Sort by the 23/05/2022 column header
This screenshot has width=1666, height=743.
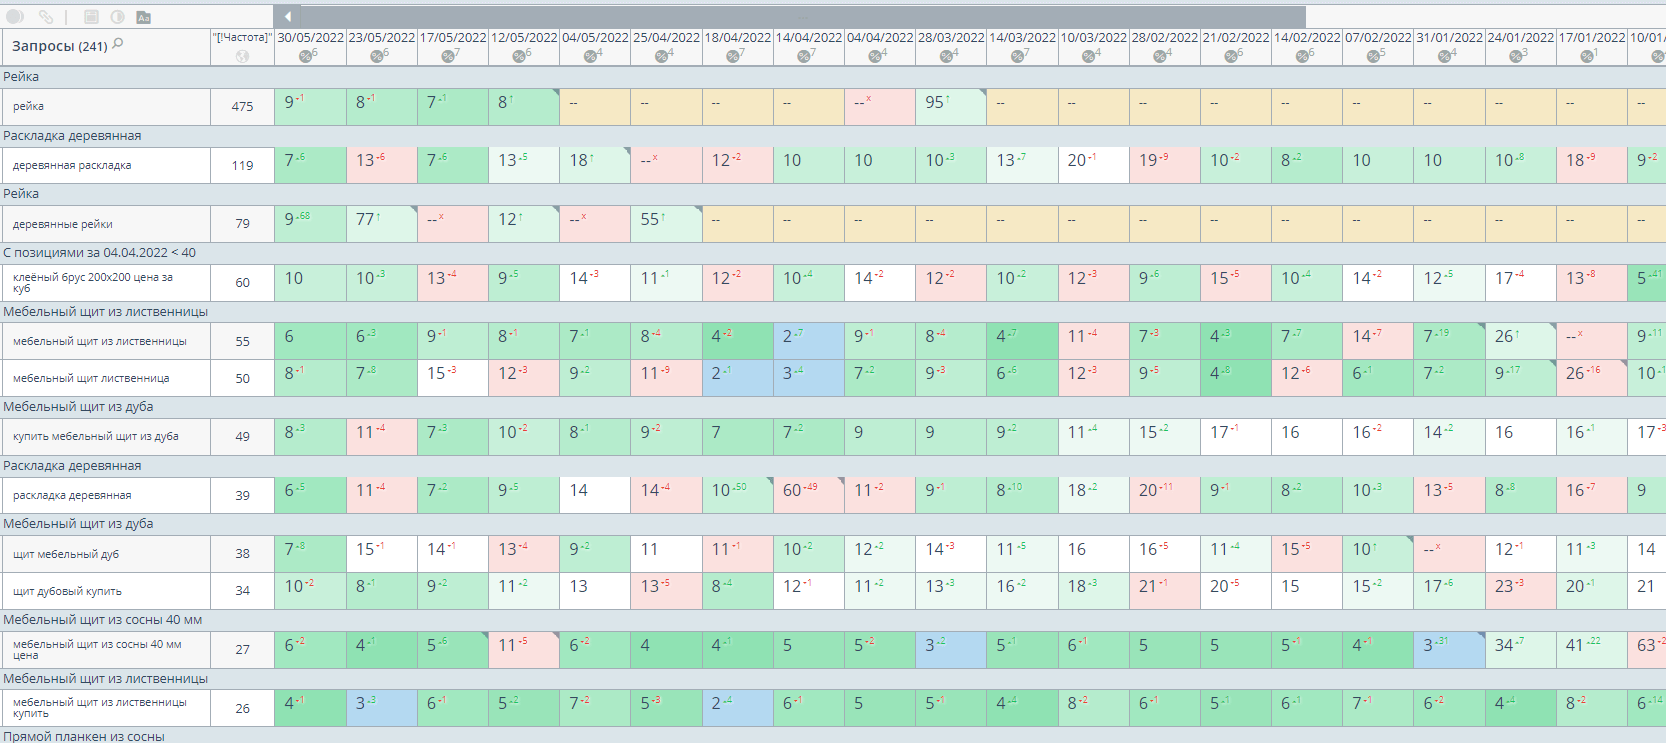(381, 38)
